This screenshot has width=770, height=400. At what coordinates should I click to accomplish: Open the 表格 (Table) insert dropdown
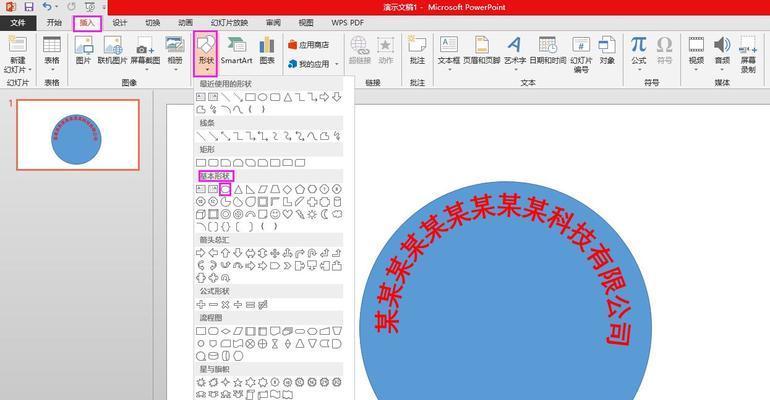tap(52, 54)
